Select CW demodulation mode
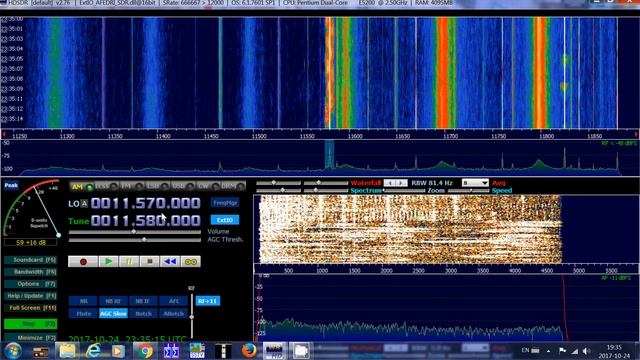Image resolution: width=640 pixels, height=360 pixels. [x=208, y=187]
